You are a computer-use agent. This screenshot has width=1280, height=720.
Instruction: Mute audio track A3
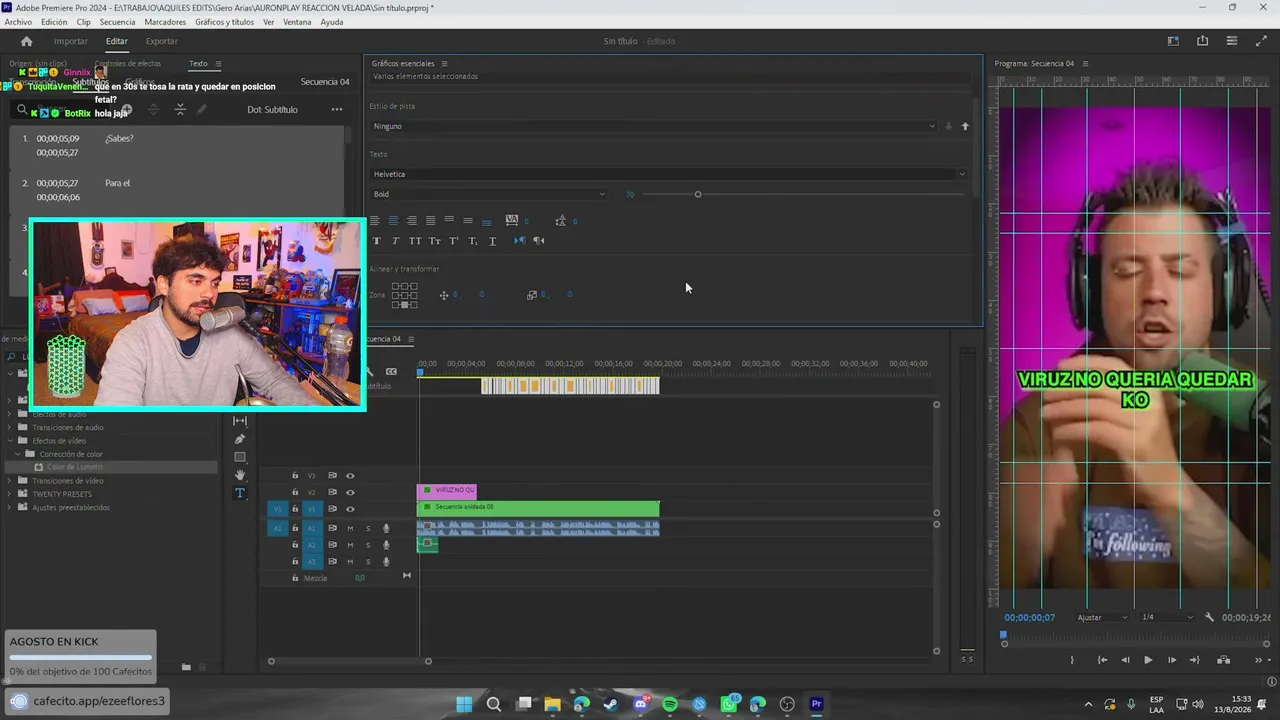coord(350,561)
